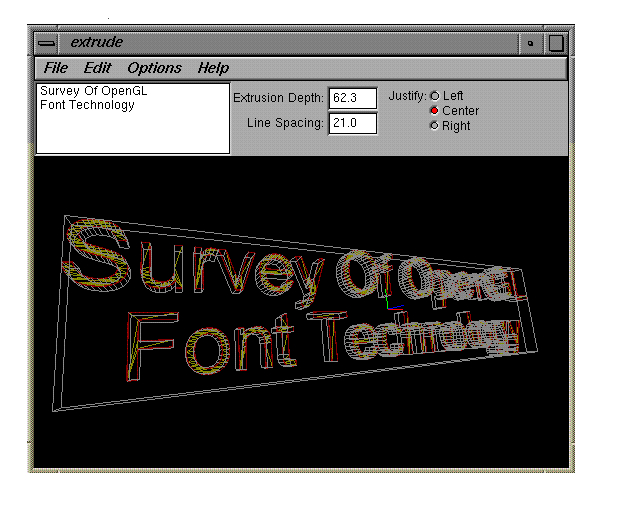Select Left justification radio button
The image size is (640, 512).
coord(435,96)
